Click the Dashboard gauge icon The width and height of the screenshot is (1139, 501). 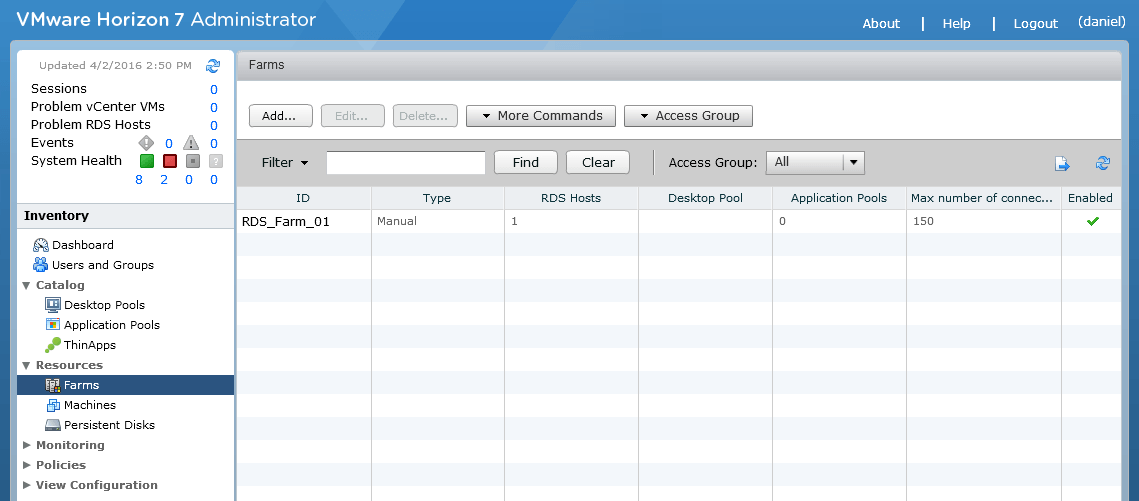pyautogui.click(x=41, y=245)
